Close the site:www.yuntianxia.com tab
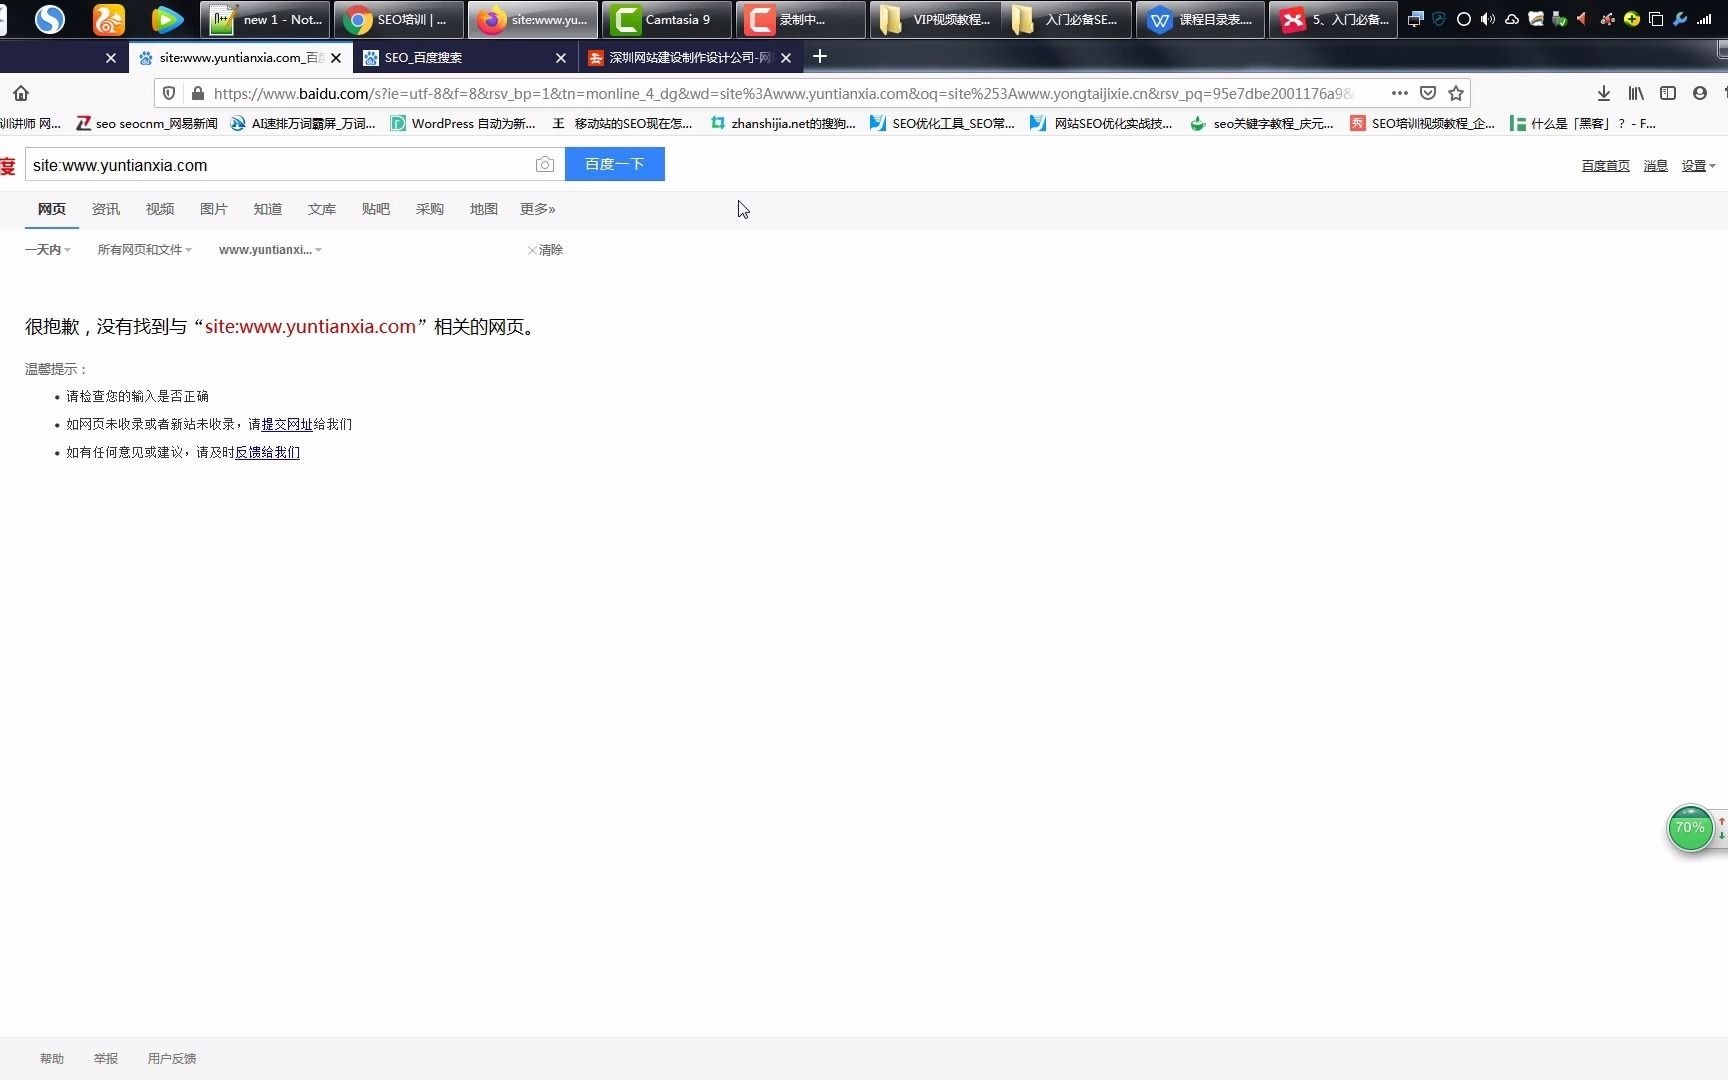Screen dimensions: 1728x1080 (x=336, y=58)
